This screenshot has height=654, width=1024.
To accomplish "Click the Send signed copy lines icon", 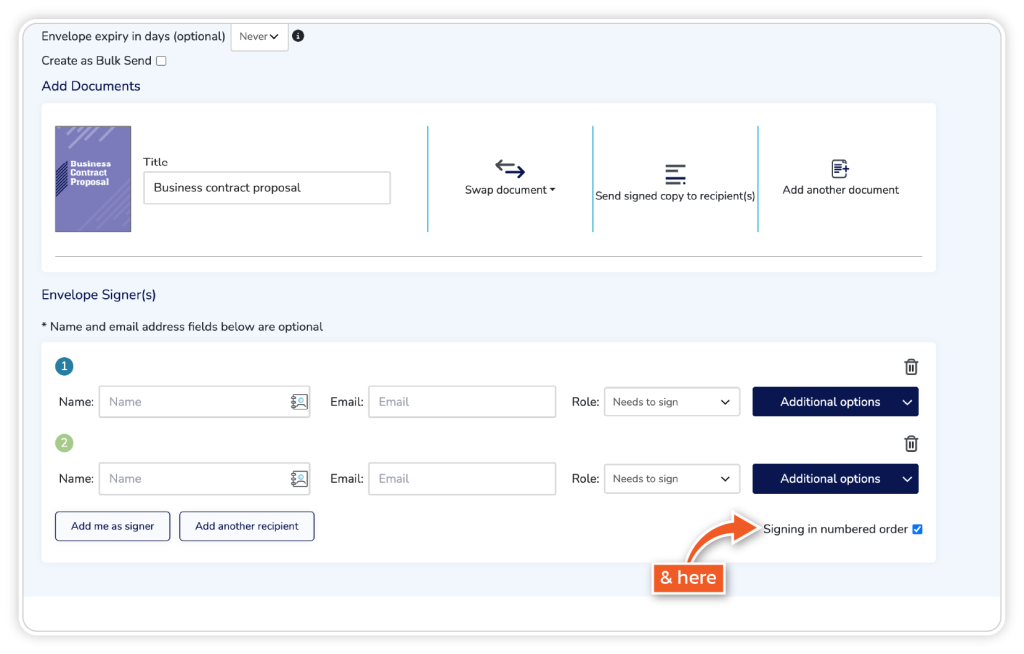I will (x=675, y=174).
